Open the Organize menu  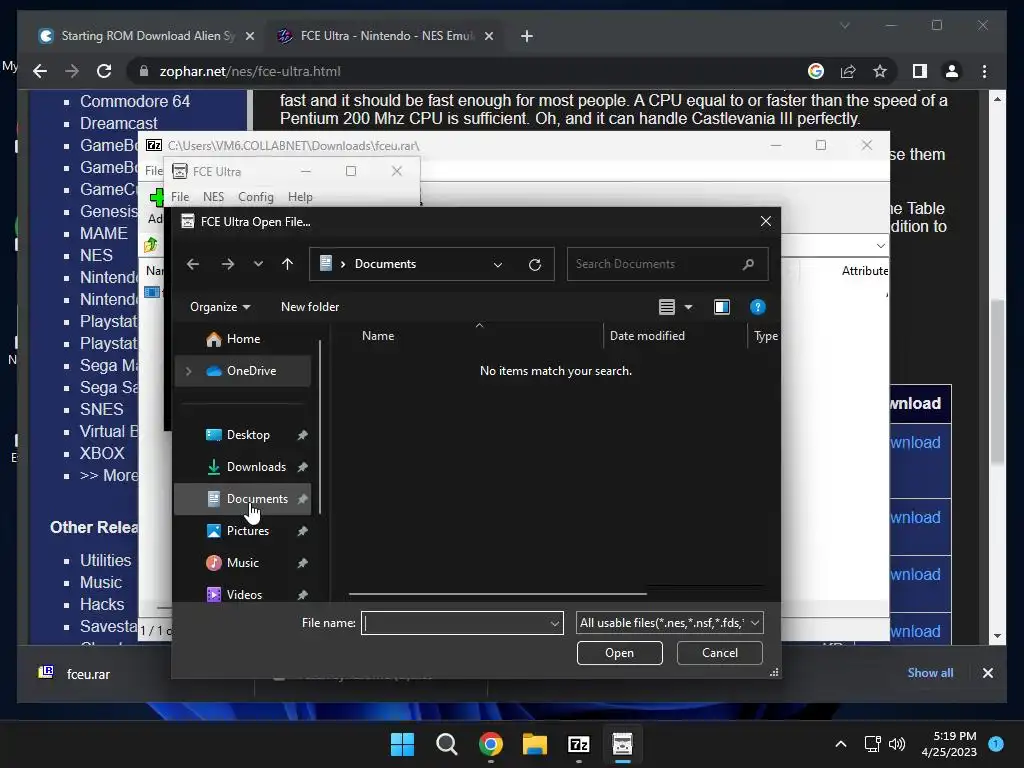point(220,307)
